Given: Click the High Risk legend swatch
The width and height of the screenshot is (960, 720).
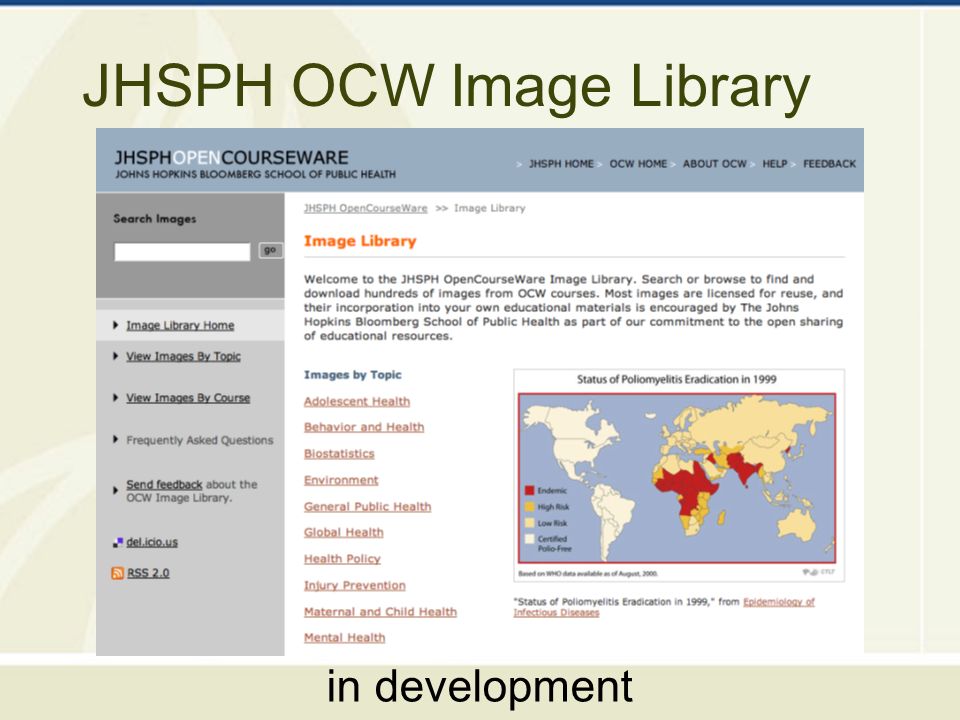Looking at the screenshot, I should (530, 507).
